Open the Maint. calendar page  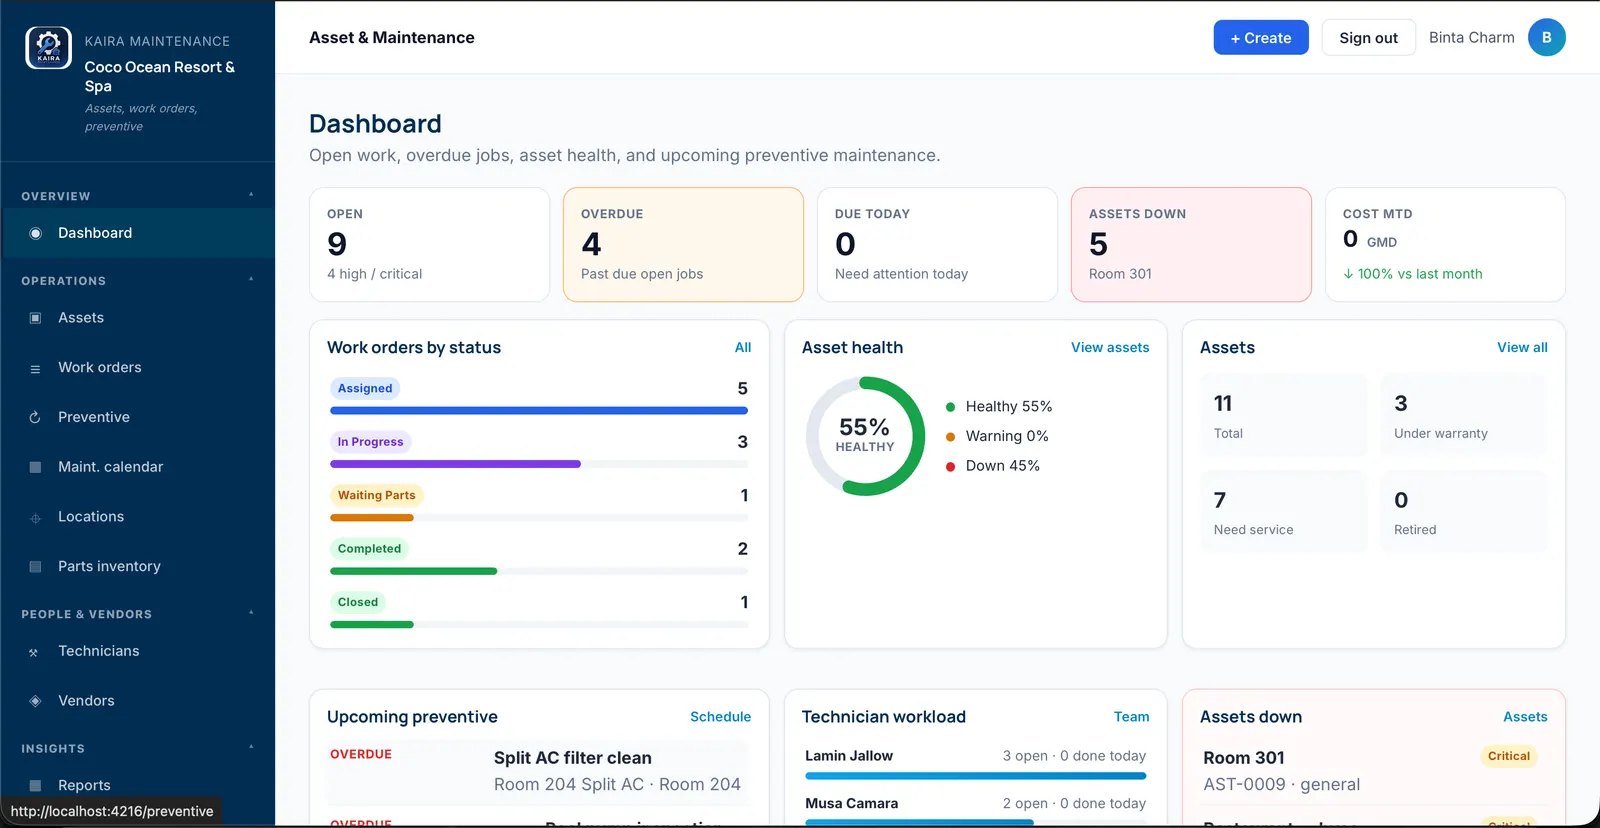click(138, 467)
